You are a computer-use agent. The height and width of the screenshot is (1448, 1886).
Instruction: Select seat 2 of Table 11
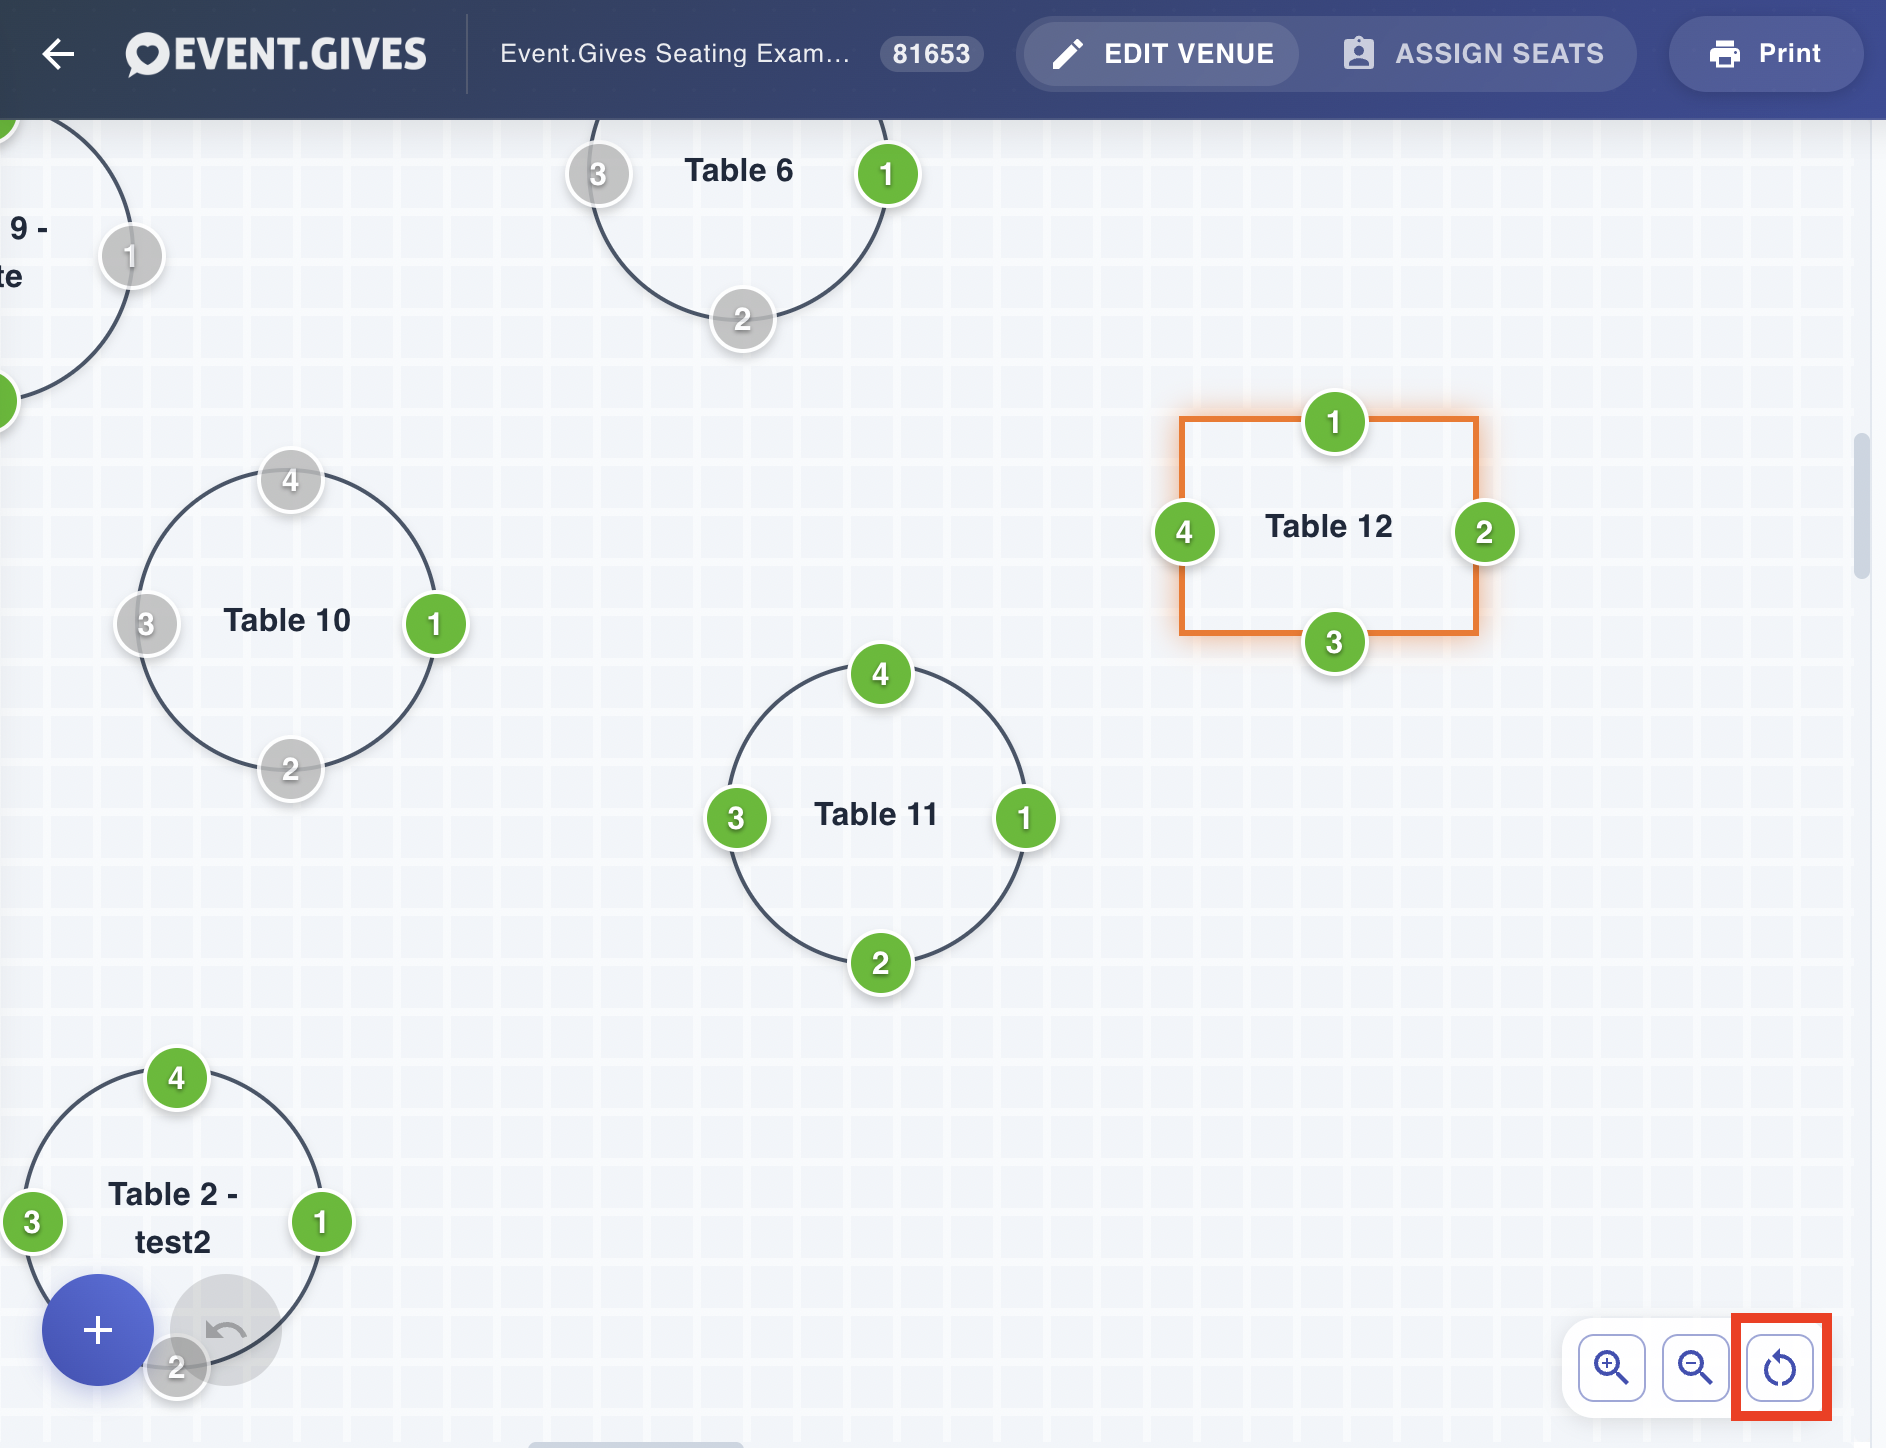pos(880,963)
